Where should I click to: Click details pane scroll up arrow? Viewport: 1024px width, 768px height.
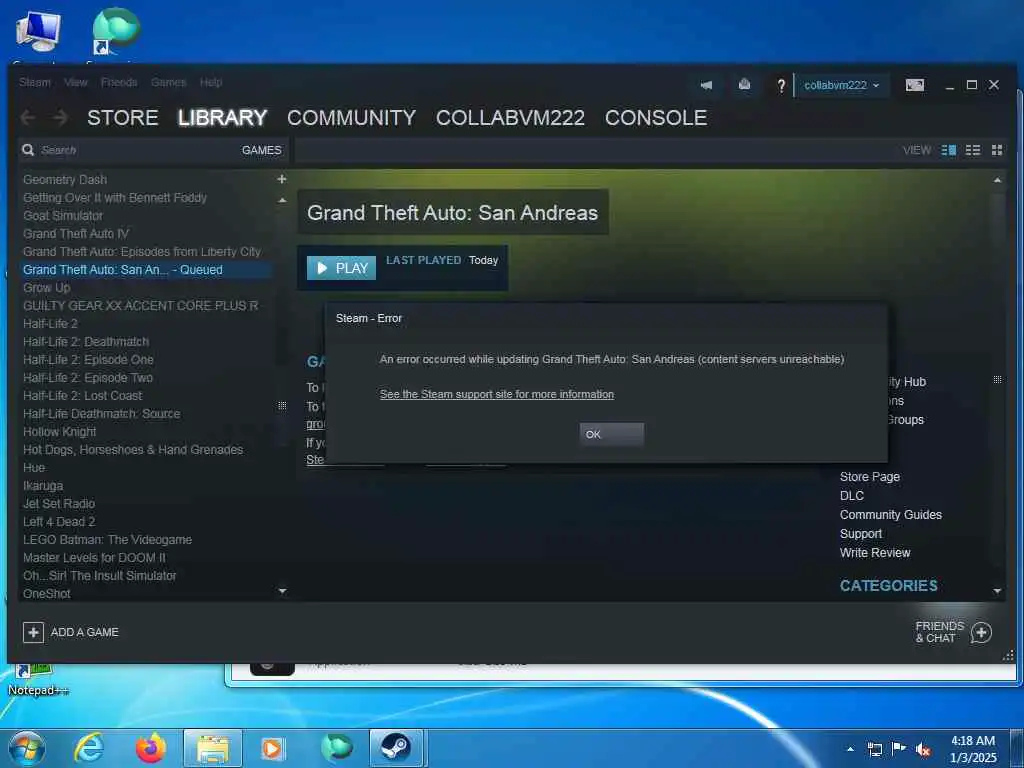point(997,180)
